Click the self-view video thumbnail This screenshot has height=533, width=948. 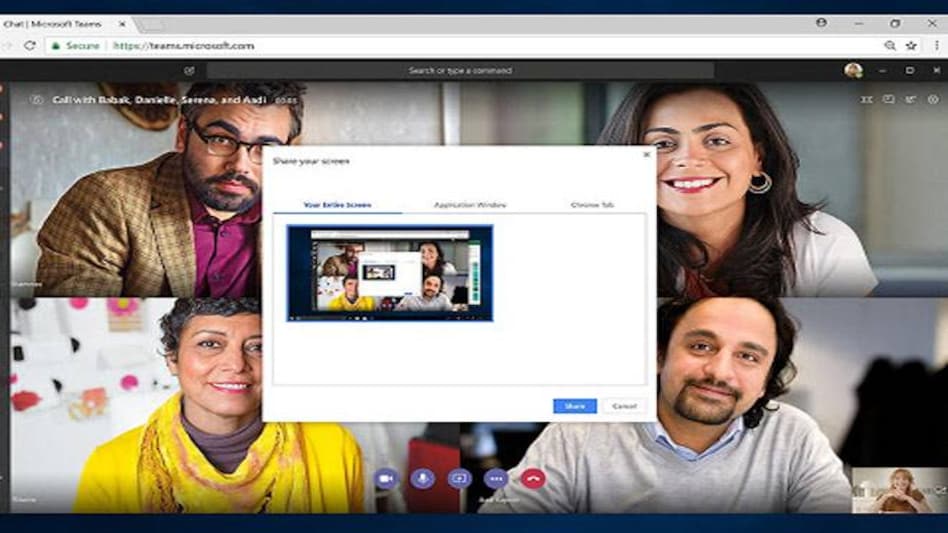click(x=900, y=490)
